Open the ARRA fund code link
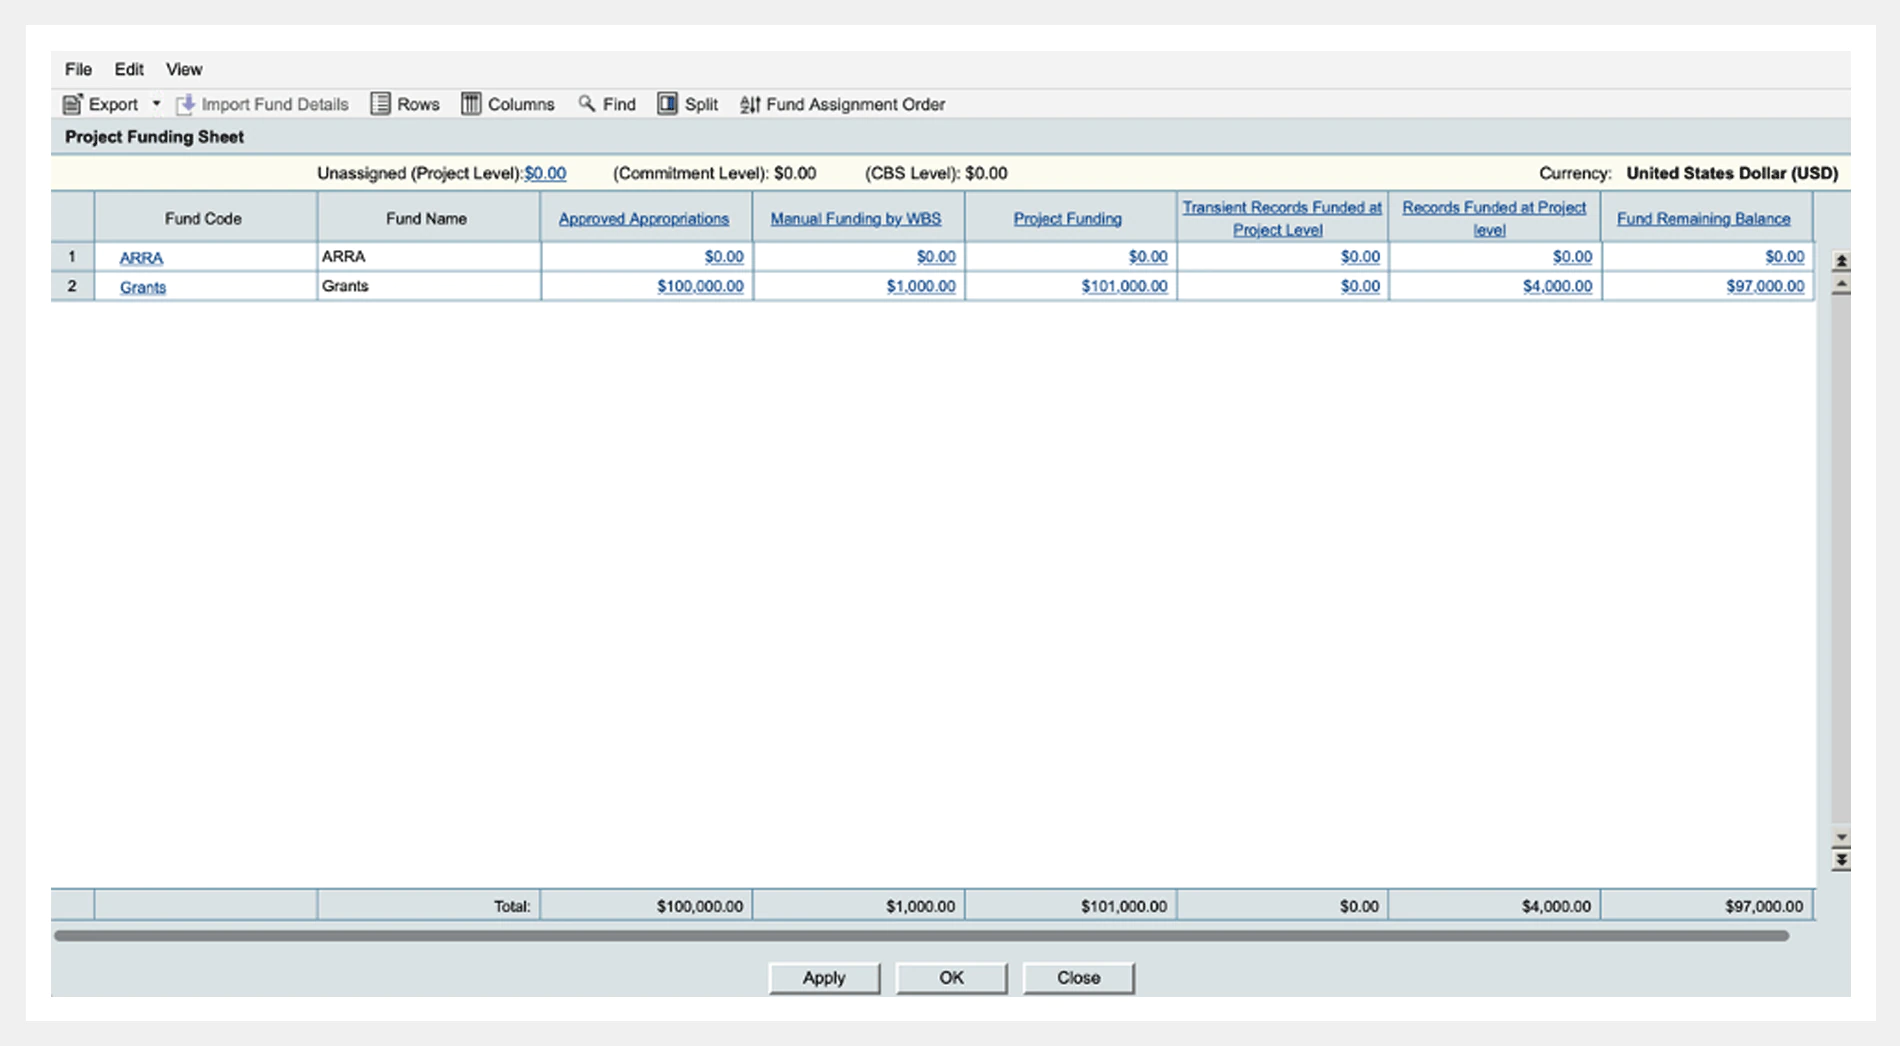 141,258
